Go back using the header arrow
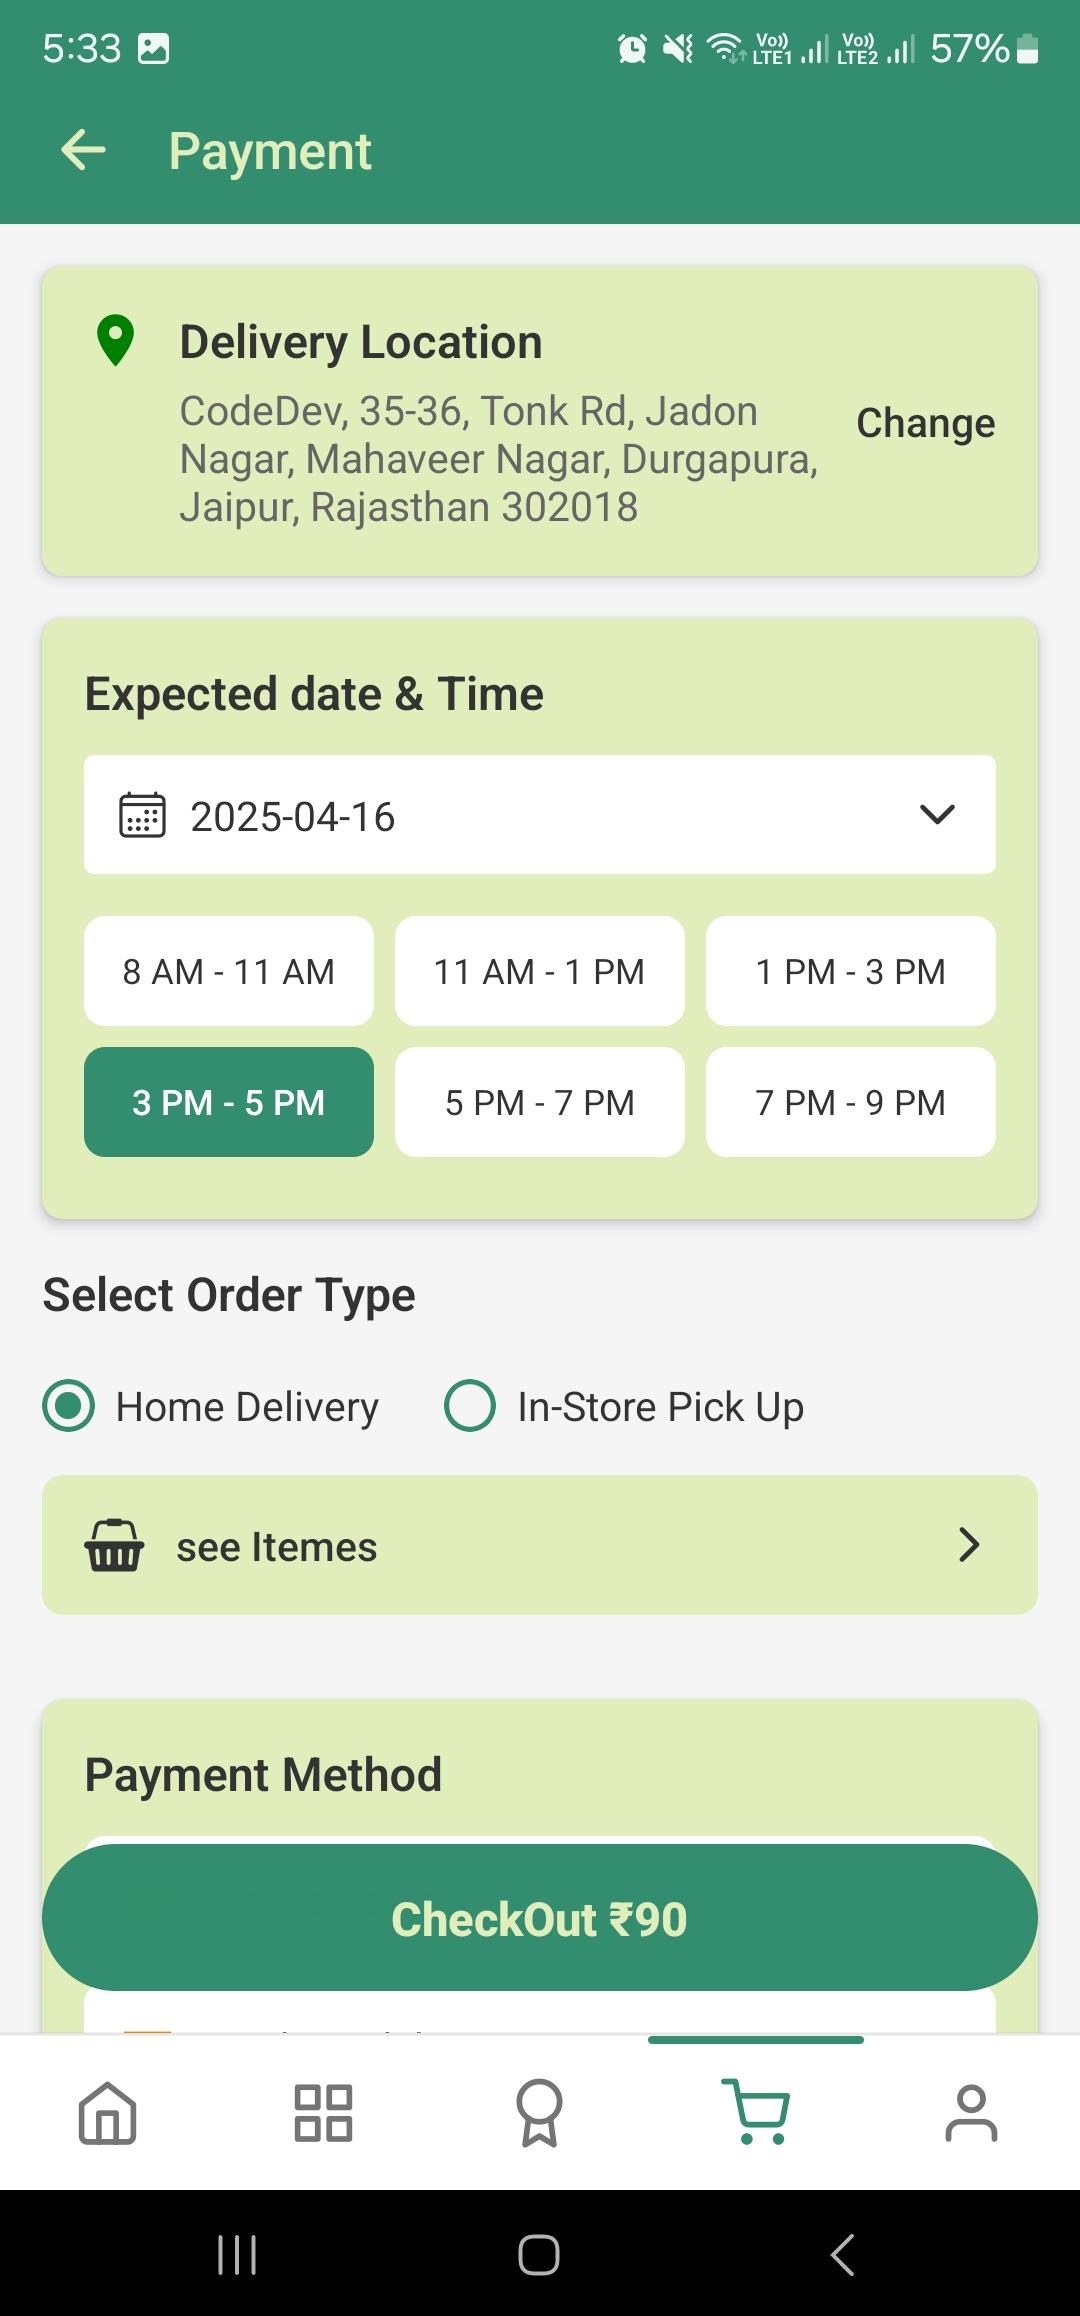Image resolution: width=1080 pixels, height=2316 pixels. (x=83, y=151)
